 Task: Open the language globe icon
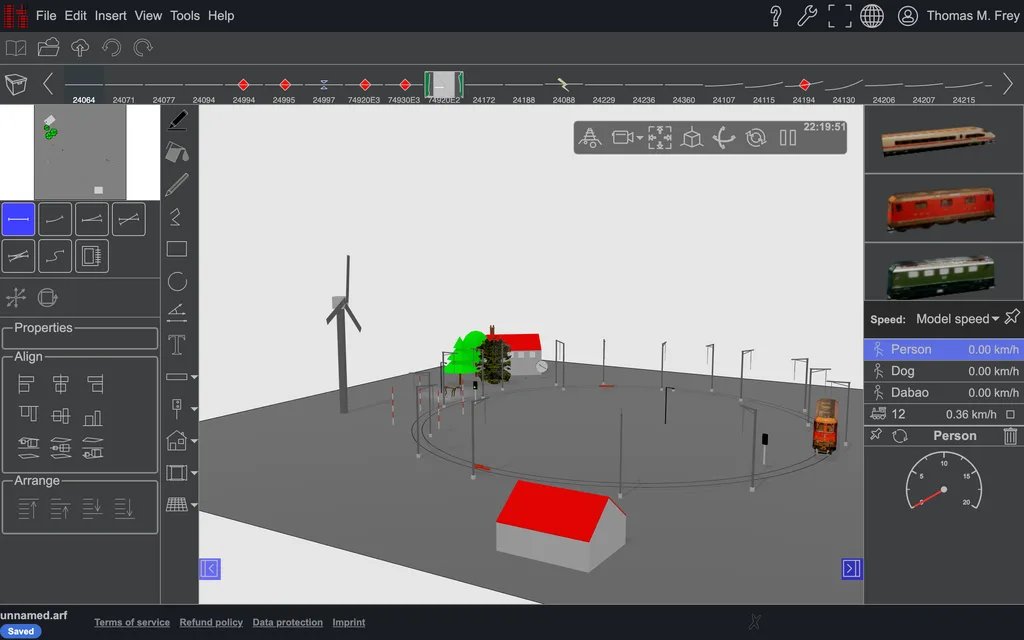pos(872,16)
